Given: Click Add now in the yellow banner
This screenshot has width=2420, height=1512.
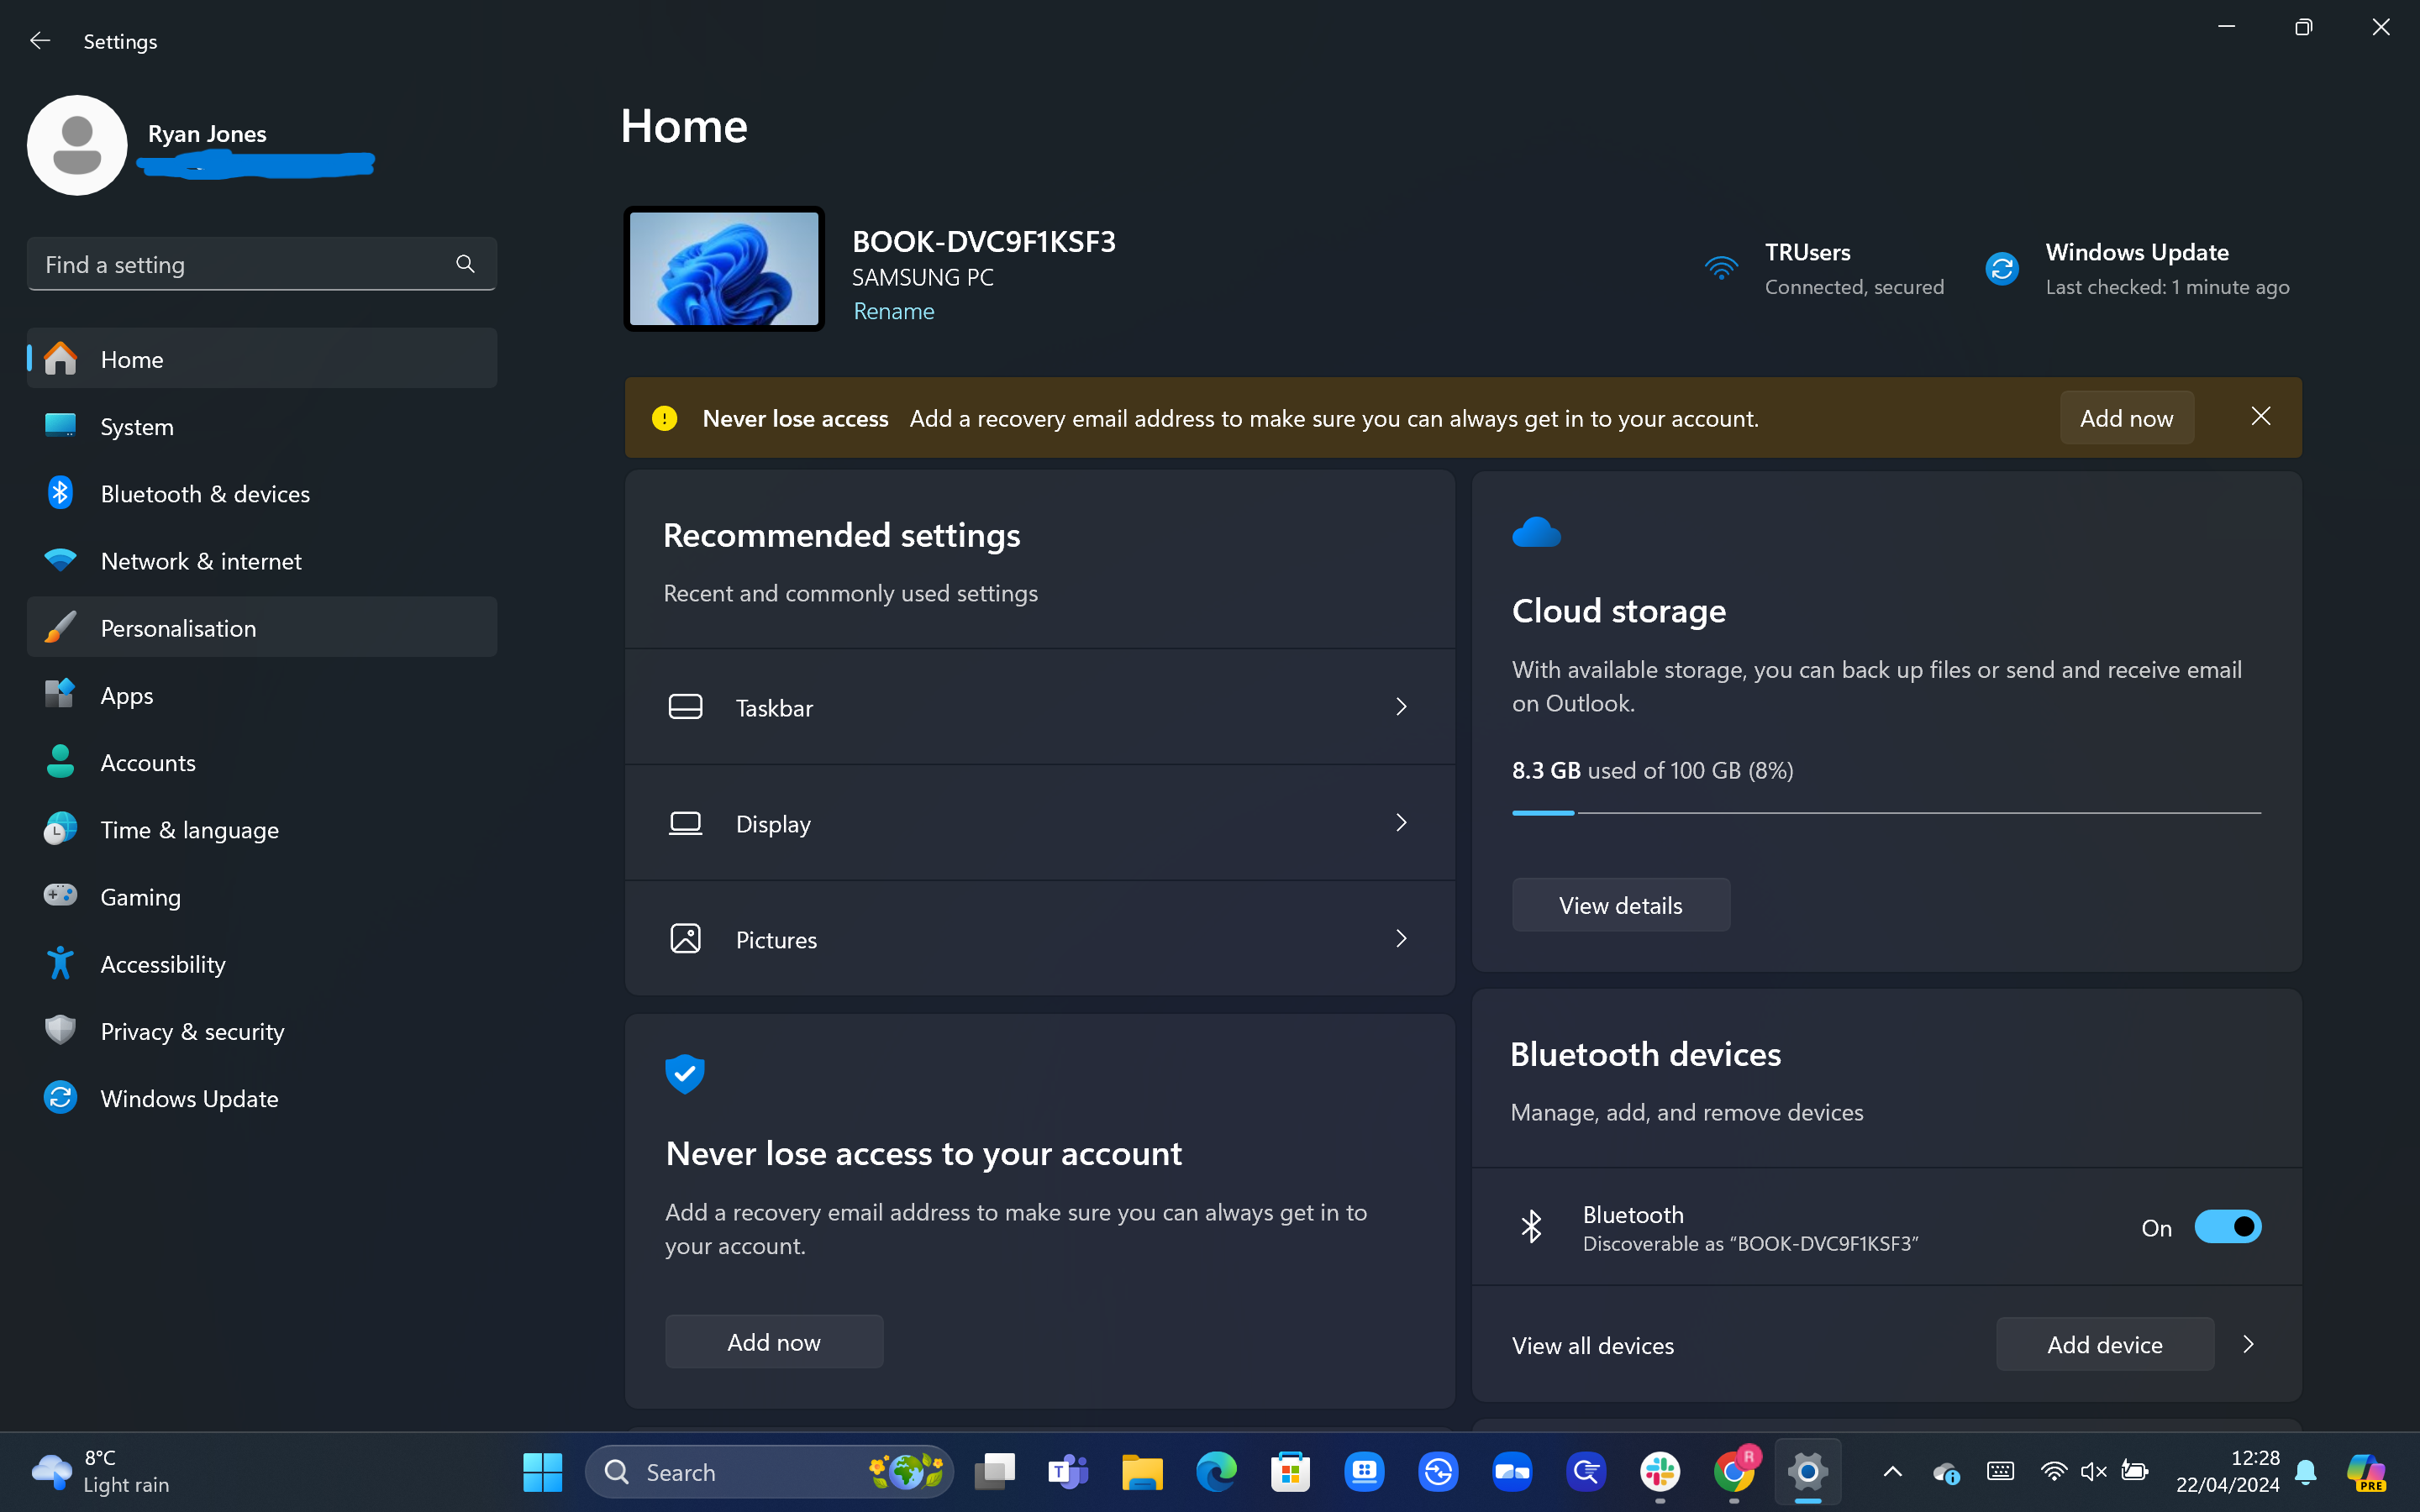Looking at the screenshot, I should pos(2126,418).
